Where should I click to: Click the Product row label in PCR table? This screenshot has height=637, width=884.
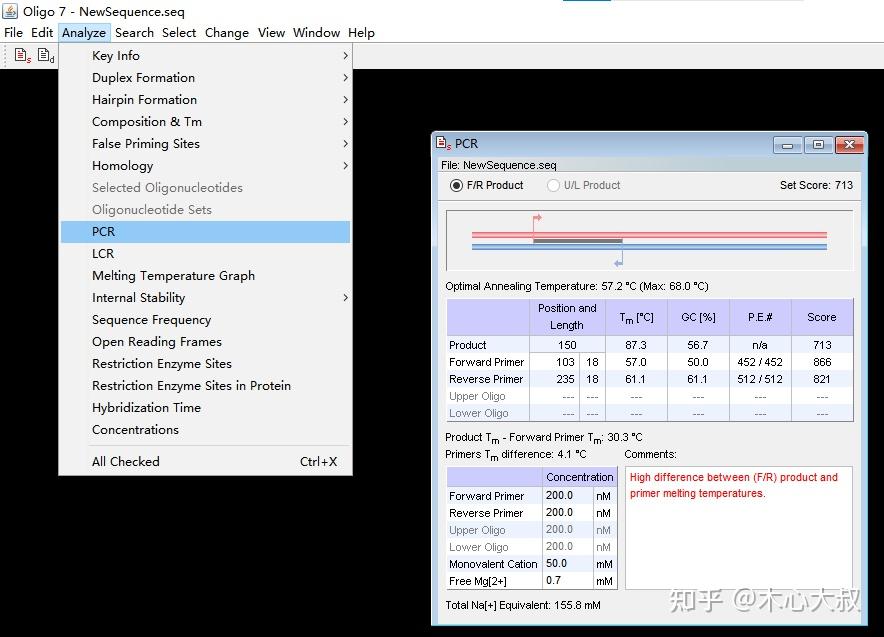(x=467, y=345)
